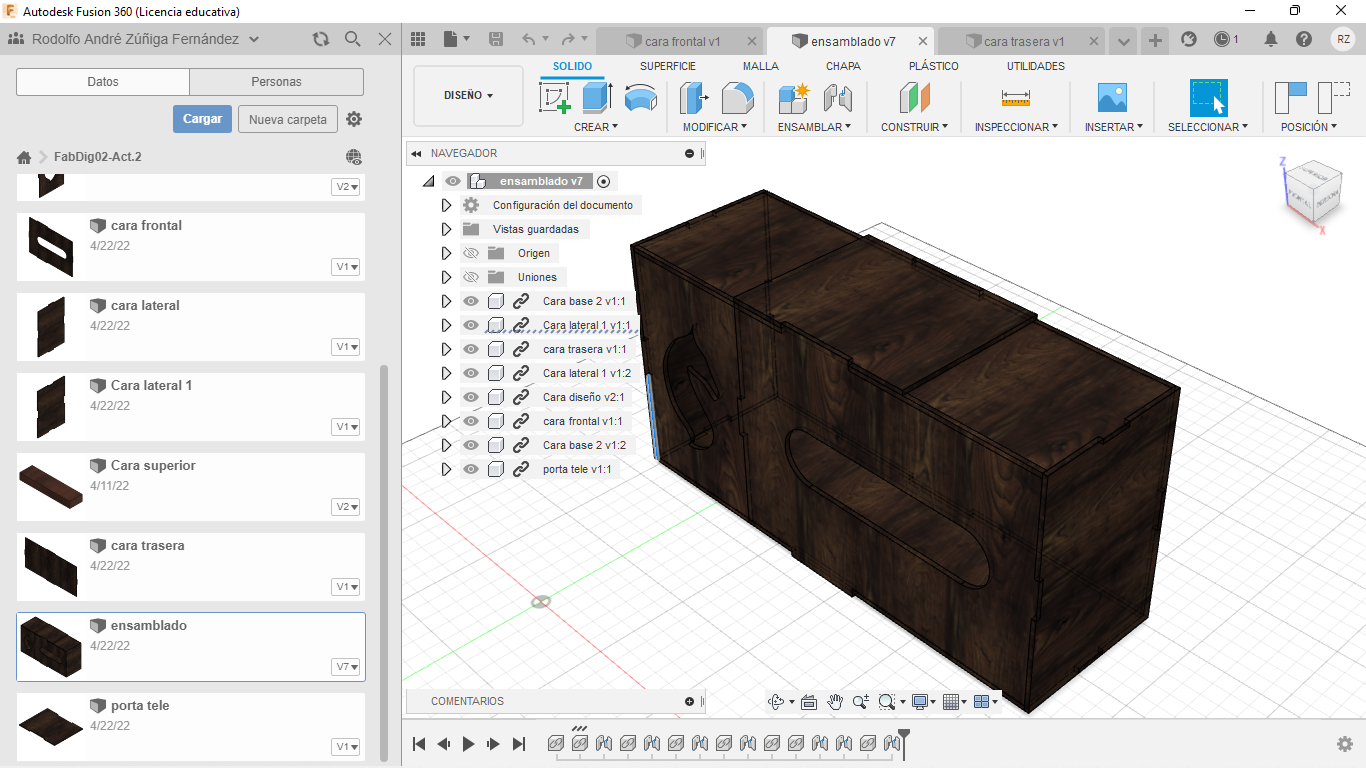Switch to the SUPERFICIE ribbon tab

point(667,66)
